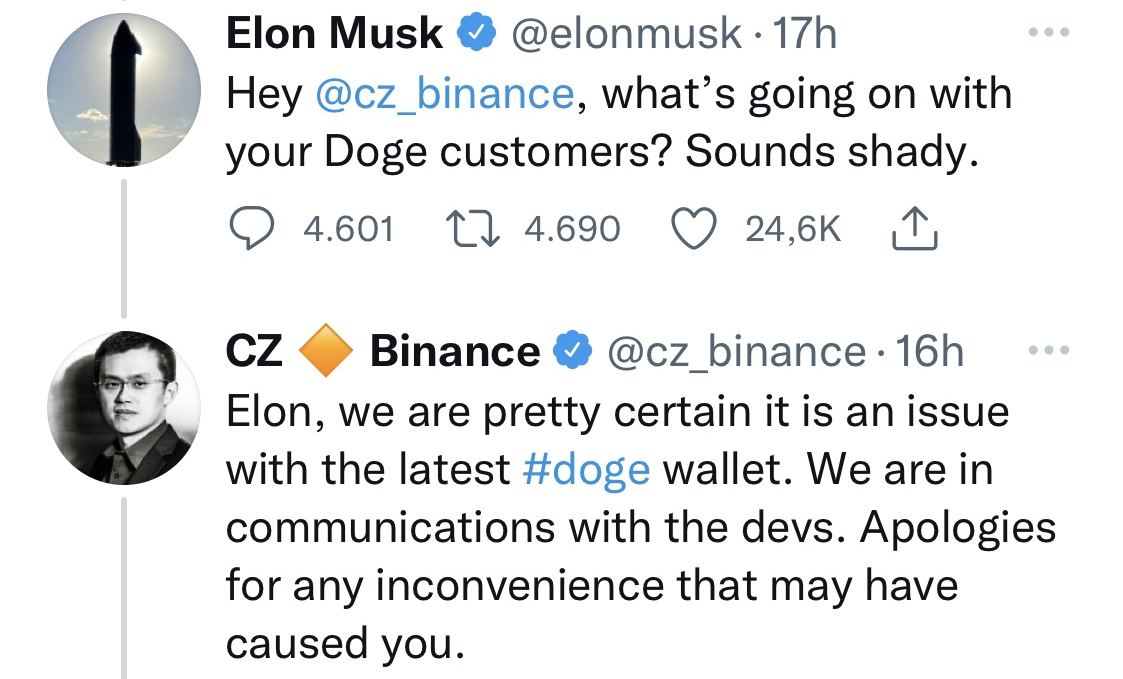Follow the @cz_binance mention link
Image resolution: width=1123 pixels, height=679 pixels.
[x=444, y=94]
